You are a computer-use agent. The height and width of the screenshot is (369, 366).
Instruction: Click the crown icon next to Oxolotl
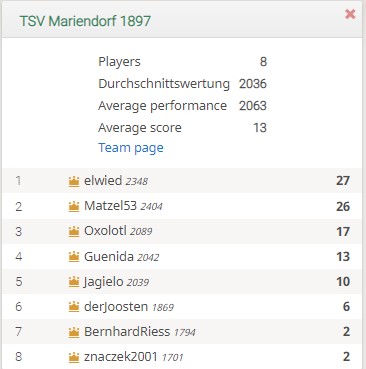point(74,231)
